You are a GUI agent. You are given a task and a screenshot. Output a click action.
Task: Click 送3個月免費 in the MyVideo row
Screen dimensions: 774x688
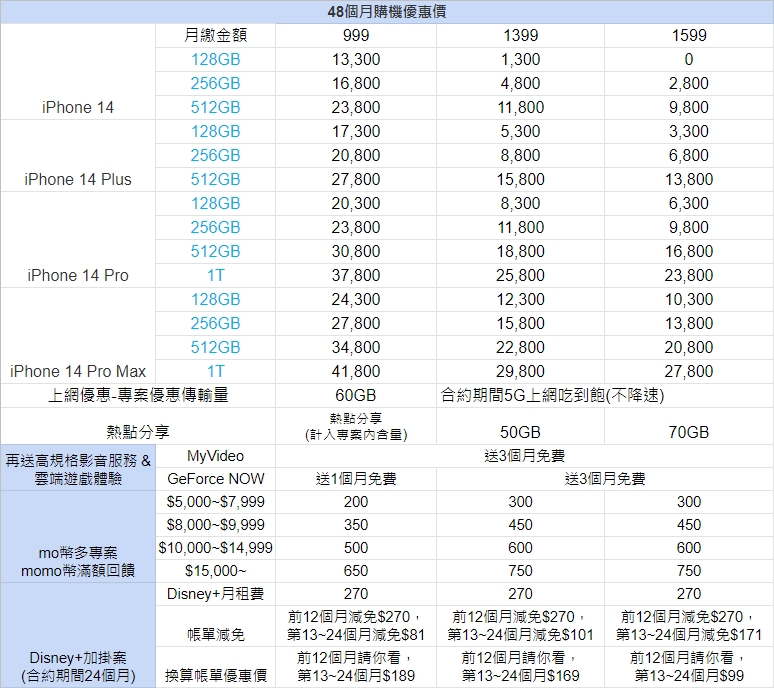[x=524, y=456]
